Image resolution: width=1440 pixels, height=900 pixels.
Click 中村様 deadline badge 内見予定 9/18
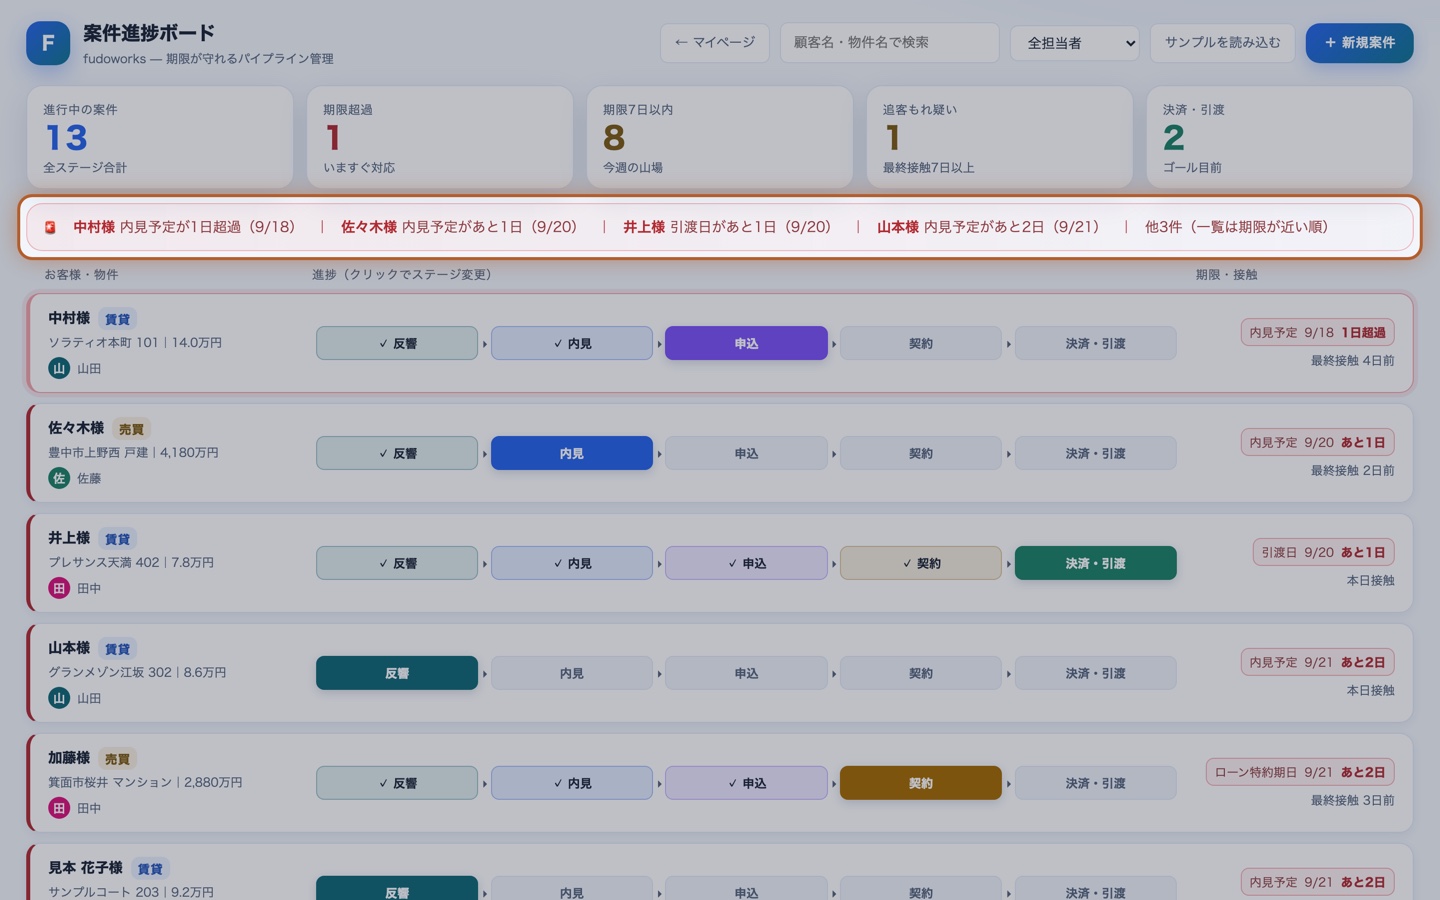[1317, 332]
